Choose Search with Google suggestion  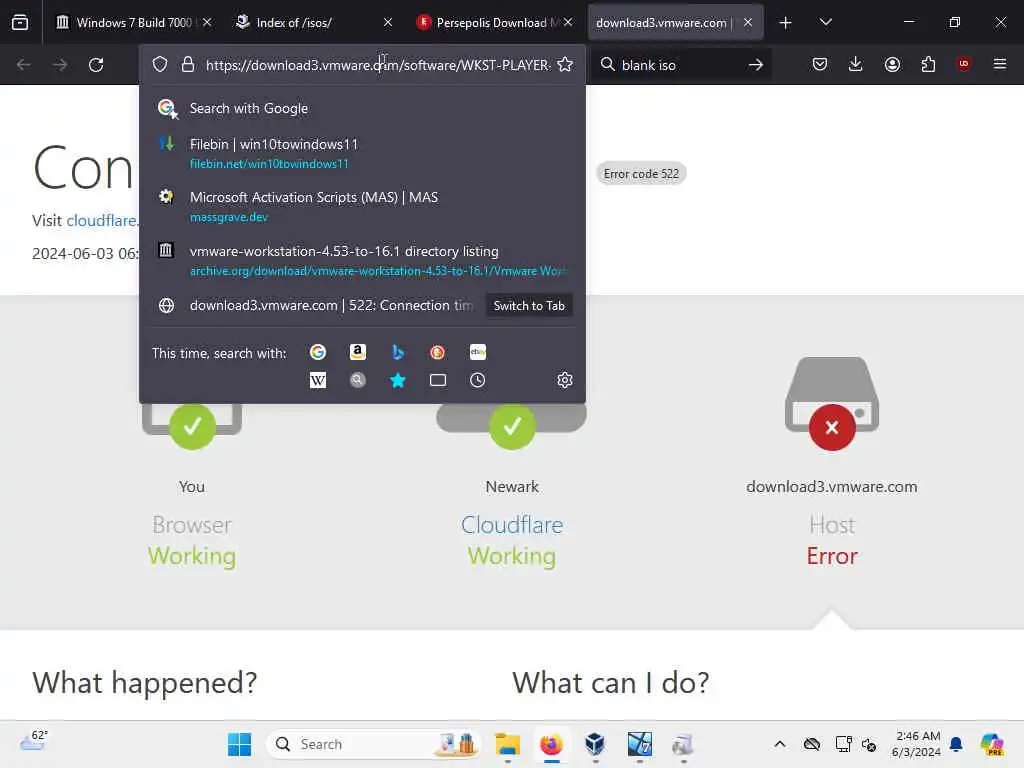tap(362, 108)
